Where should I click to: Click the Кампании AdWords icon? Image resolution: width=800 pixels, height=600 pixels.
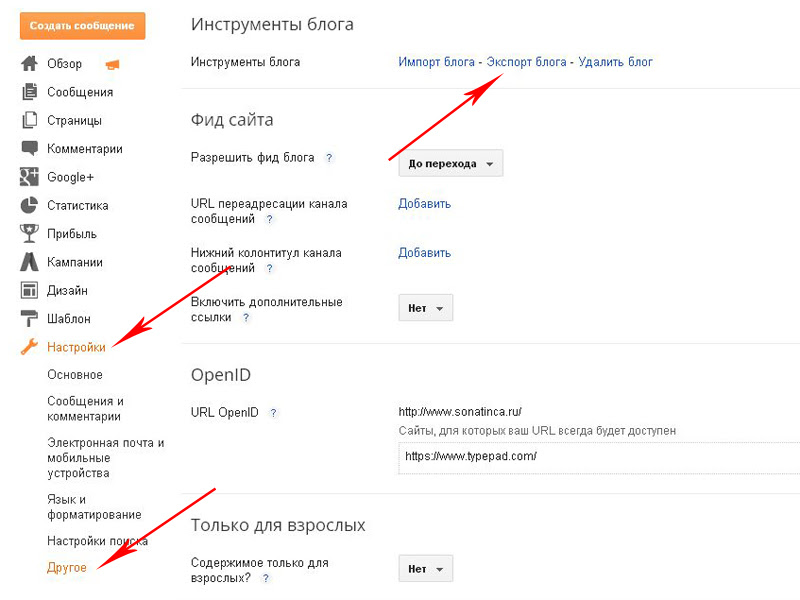(x=29, y=262)
